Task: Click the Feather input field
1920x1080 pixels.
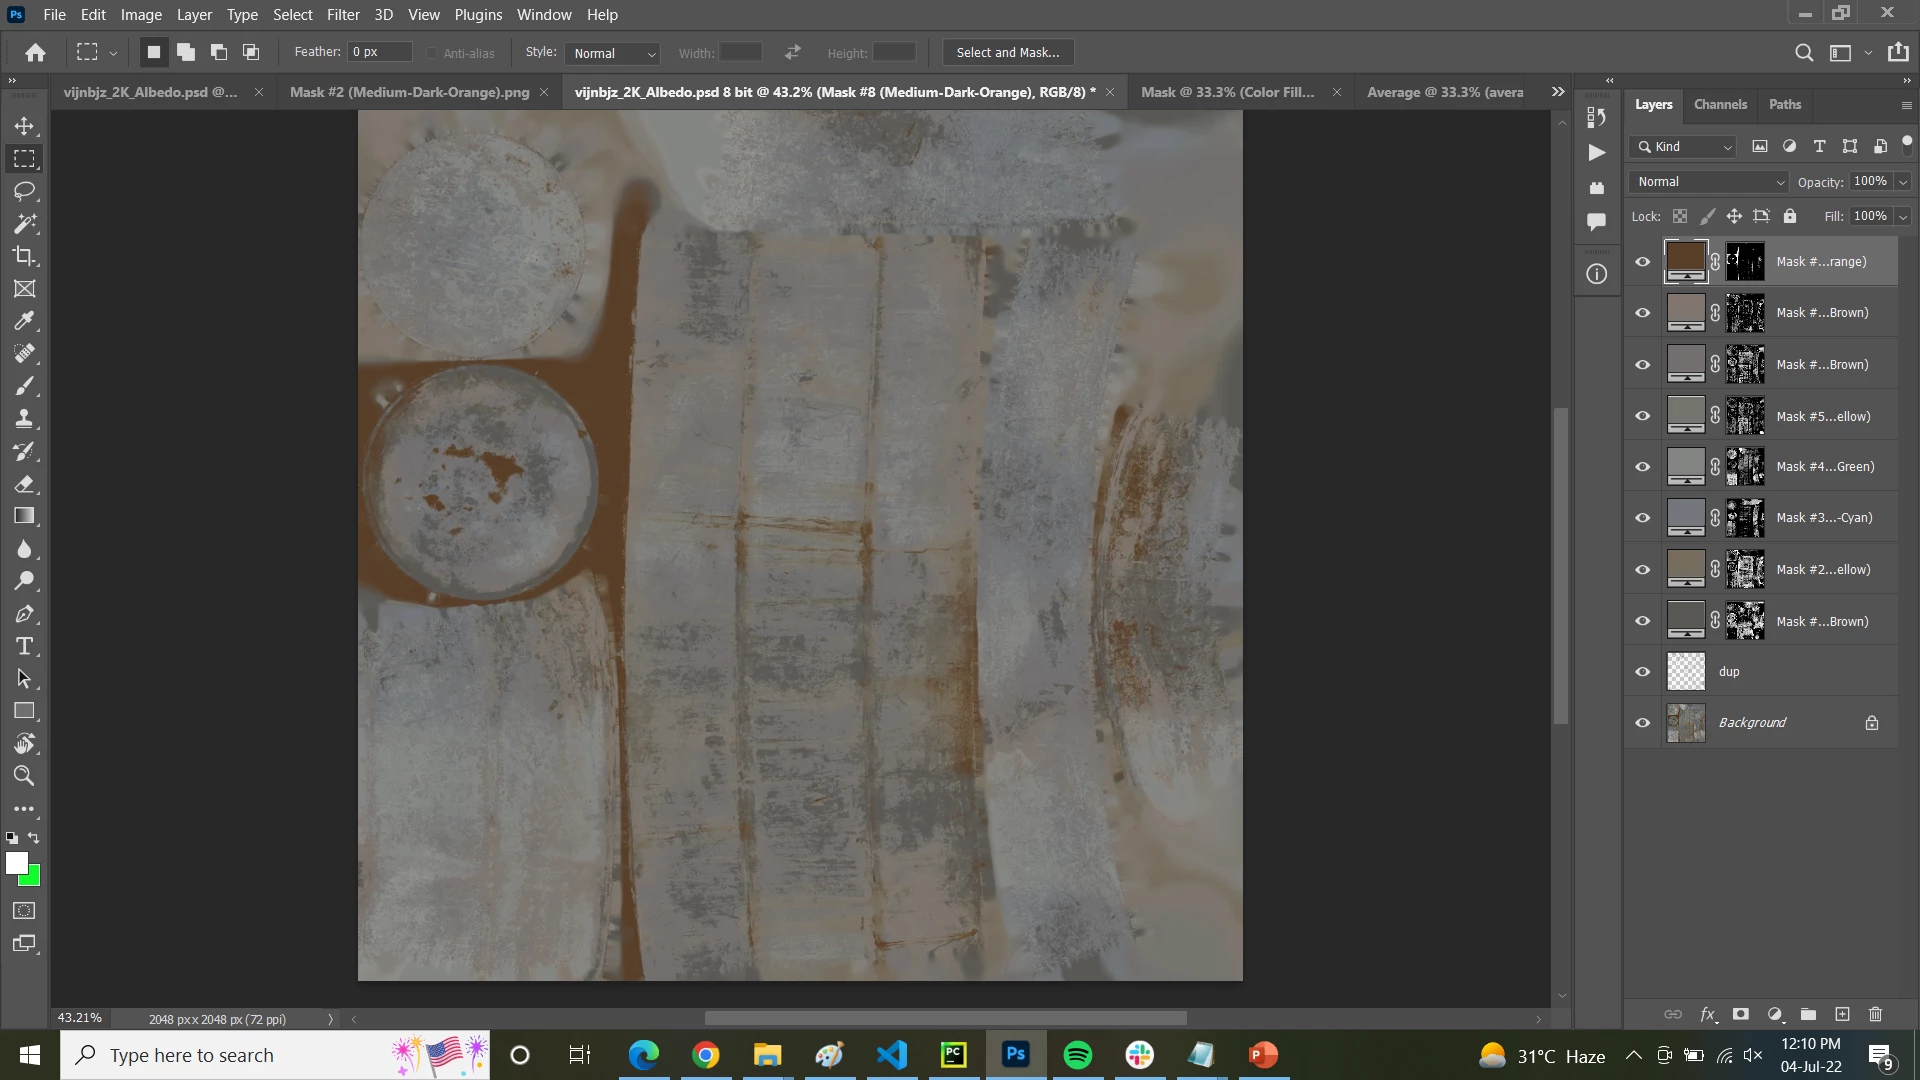Action: point(380,52)
